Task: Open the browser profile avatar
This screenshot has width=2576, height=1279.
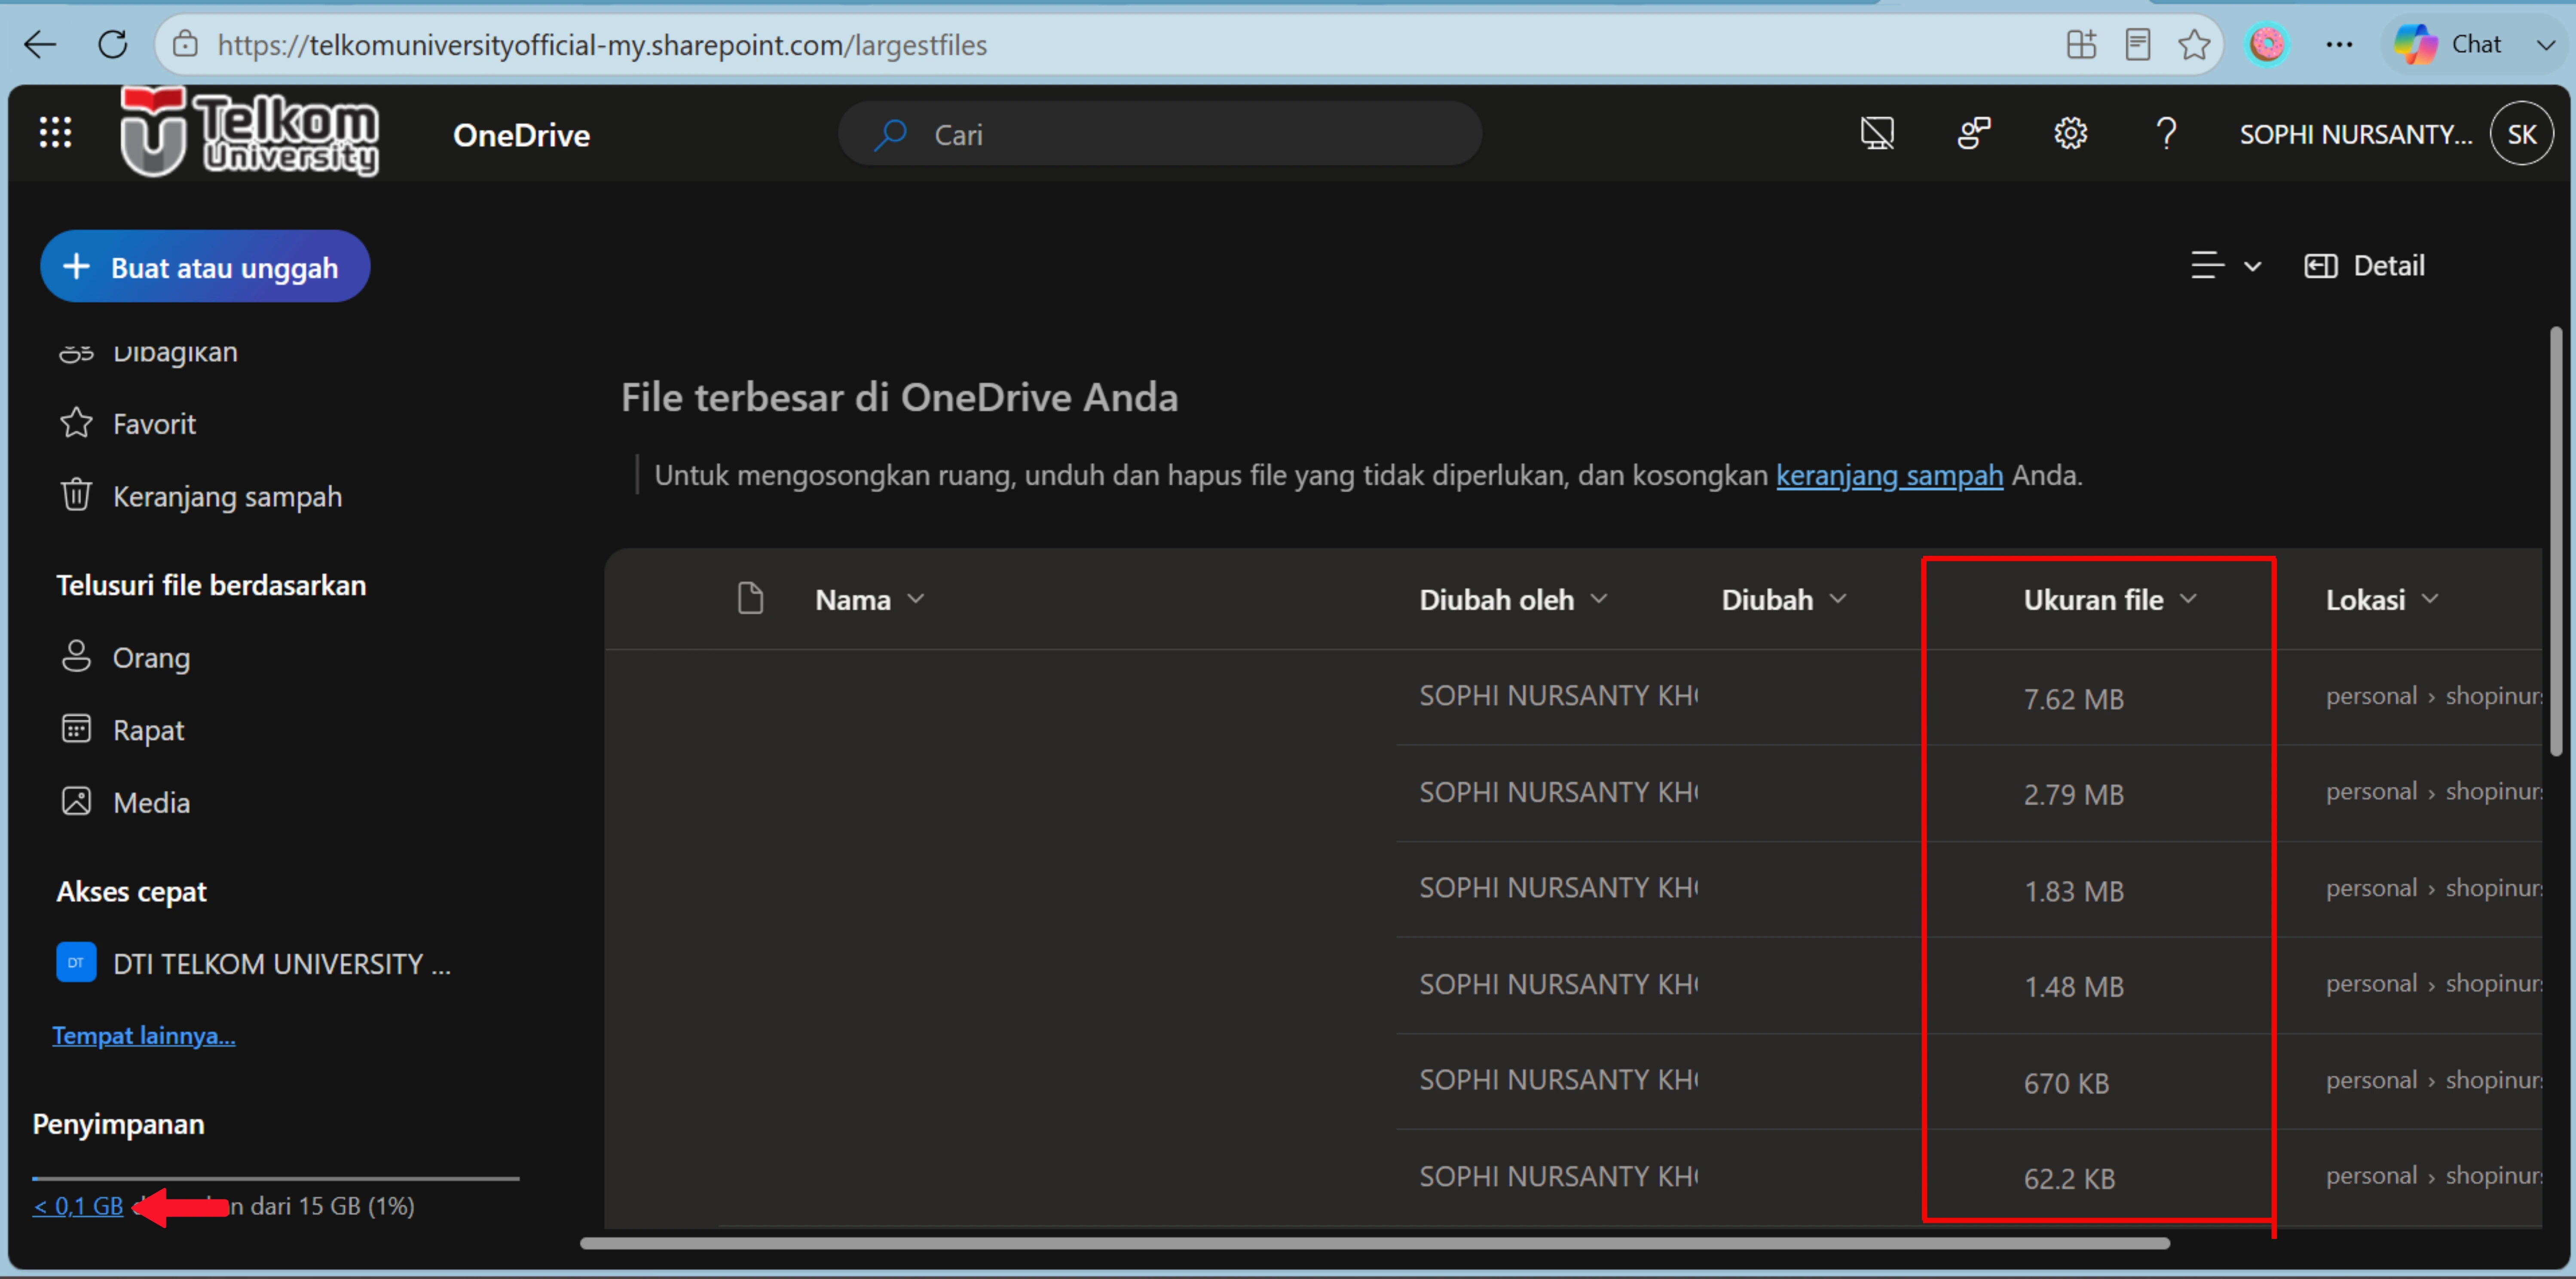Action: click(x=2267, y=44)
